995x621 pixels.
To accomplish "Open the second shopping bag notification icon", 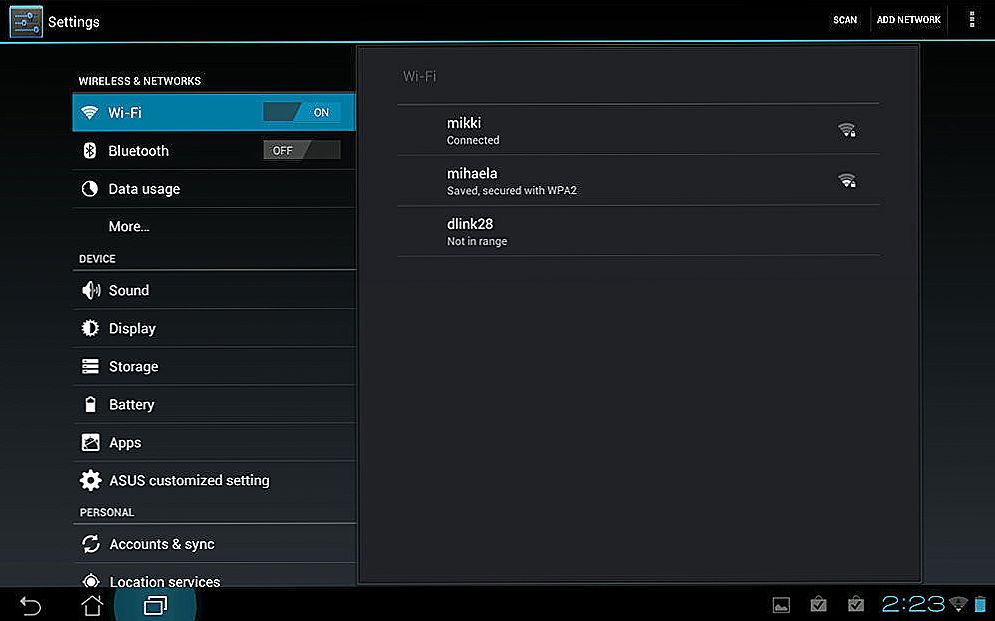I will (x=856, y=604).
